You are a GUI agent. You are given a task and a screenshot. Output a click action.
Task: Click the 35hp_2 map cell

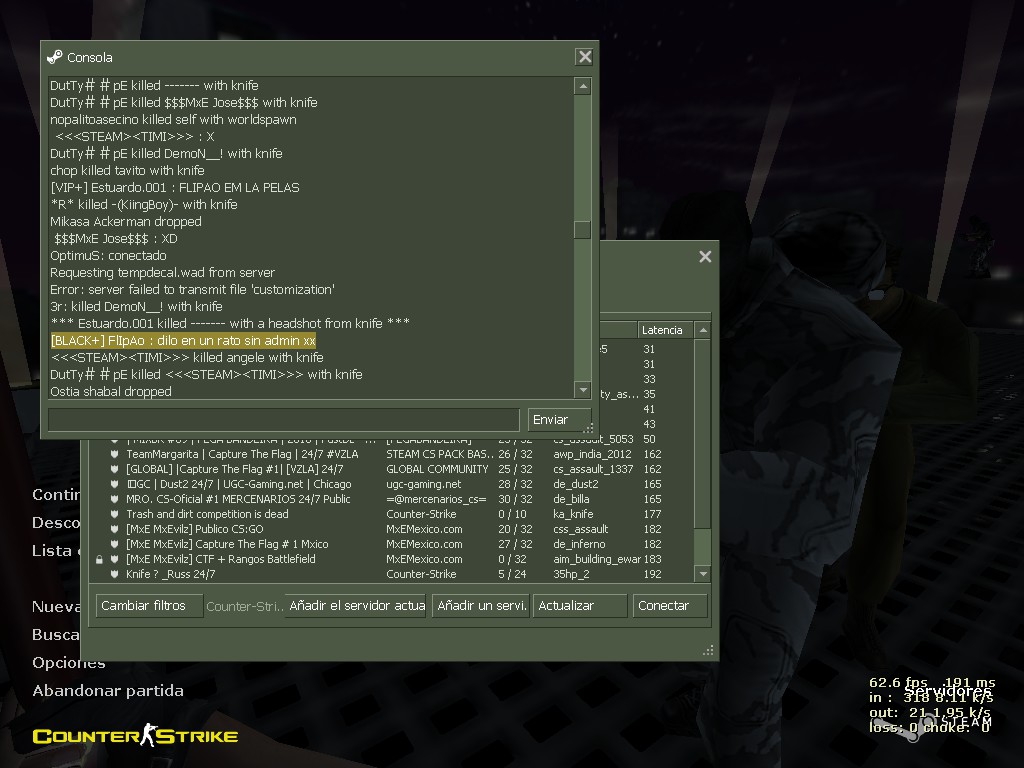[x=571, y=574]
